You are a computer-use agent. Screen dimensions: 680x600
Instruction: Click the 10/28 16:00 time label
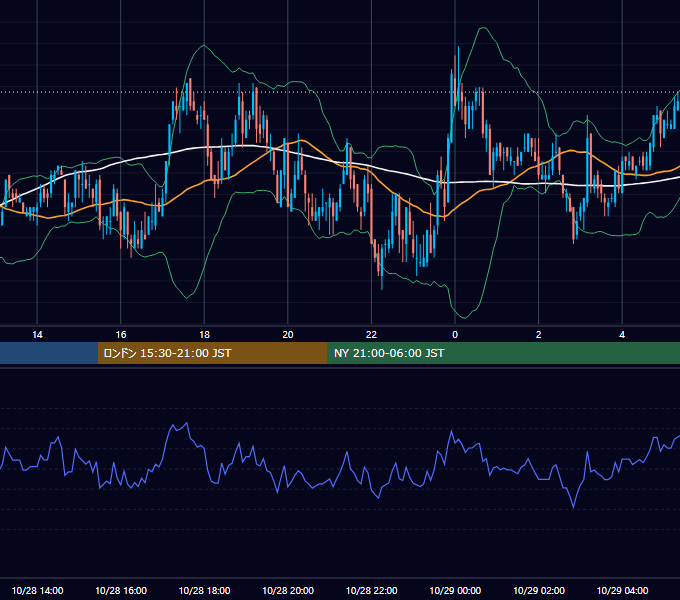(x=121, y=590)
